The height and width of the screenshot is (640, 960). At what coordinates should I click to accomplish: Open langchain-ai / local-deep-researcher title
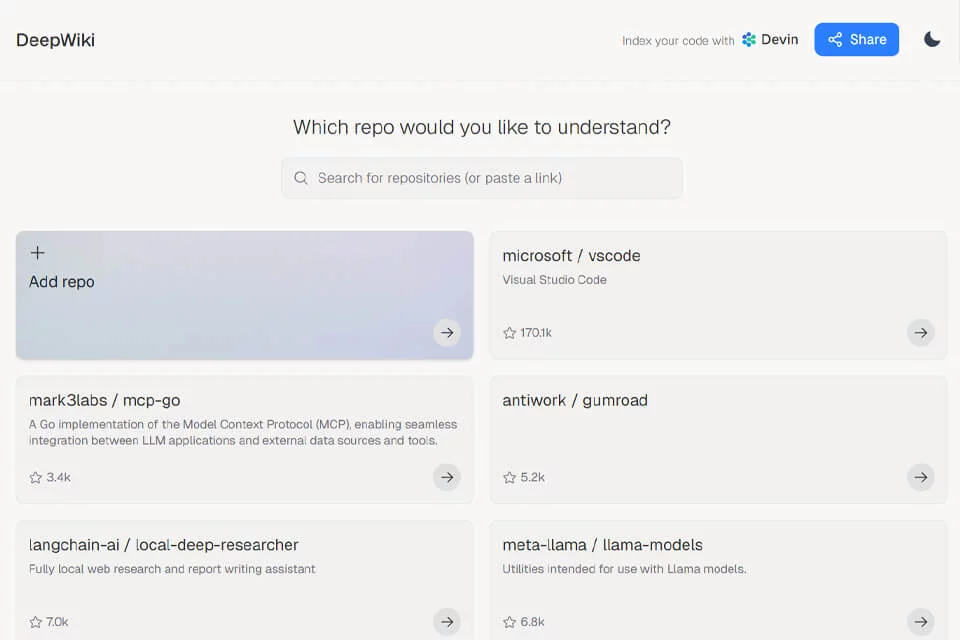163,545
